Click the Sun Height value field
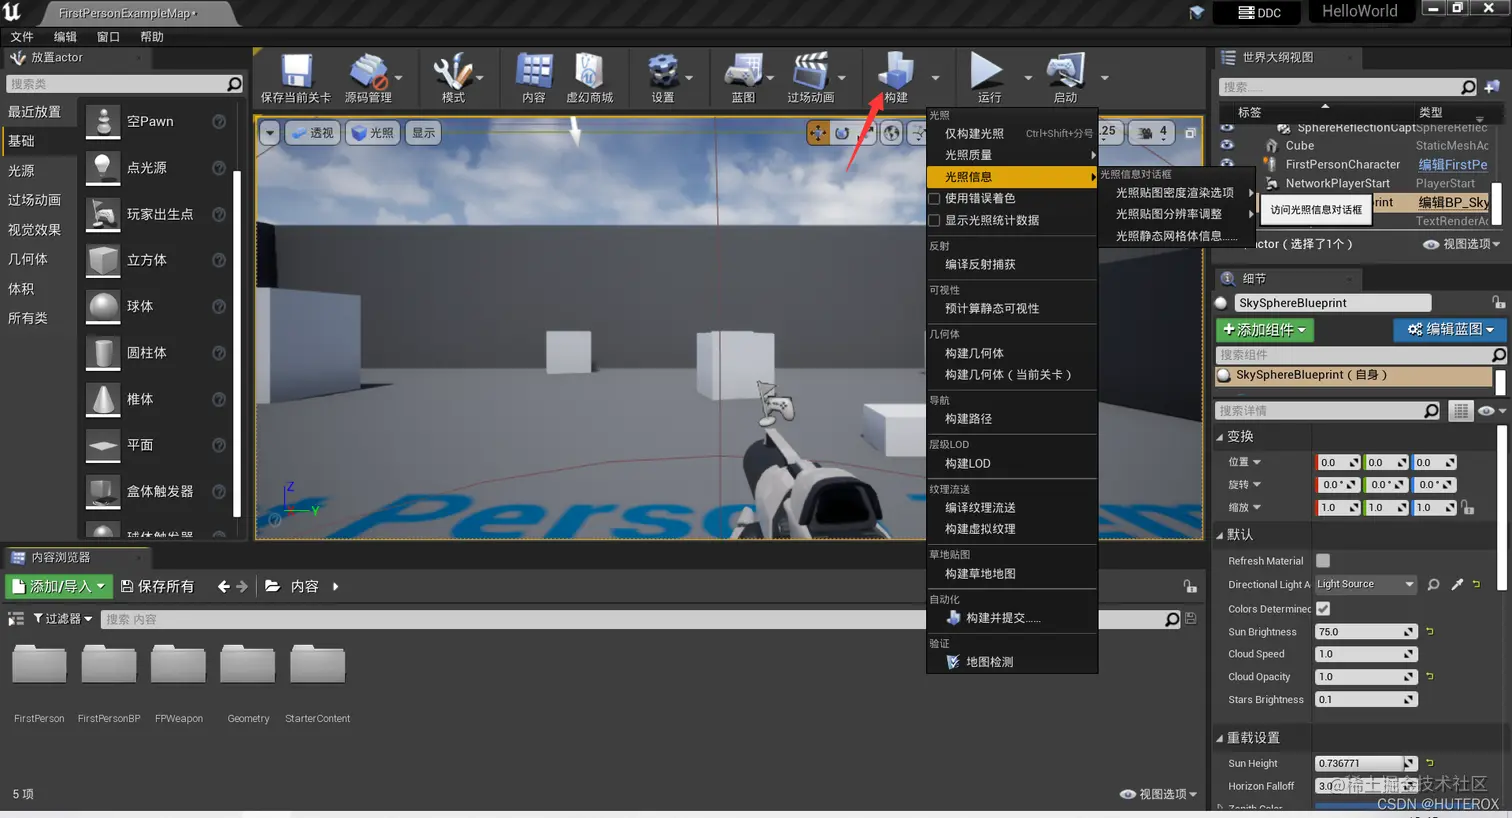This screenshot has height=818, width=1512. click(1366, 763)
